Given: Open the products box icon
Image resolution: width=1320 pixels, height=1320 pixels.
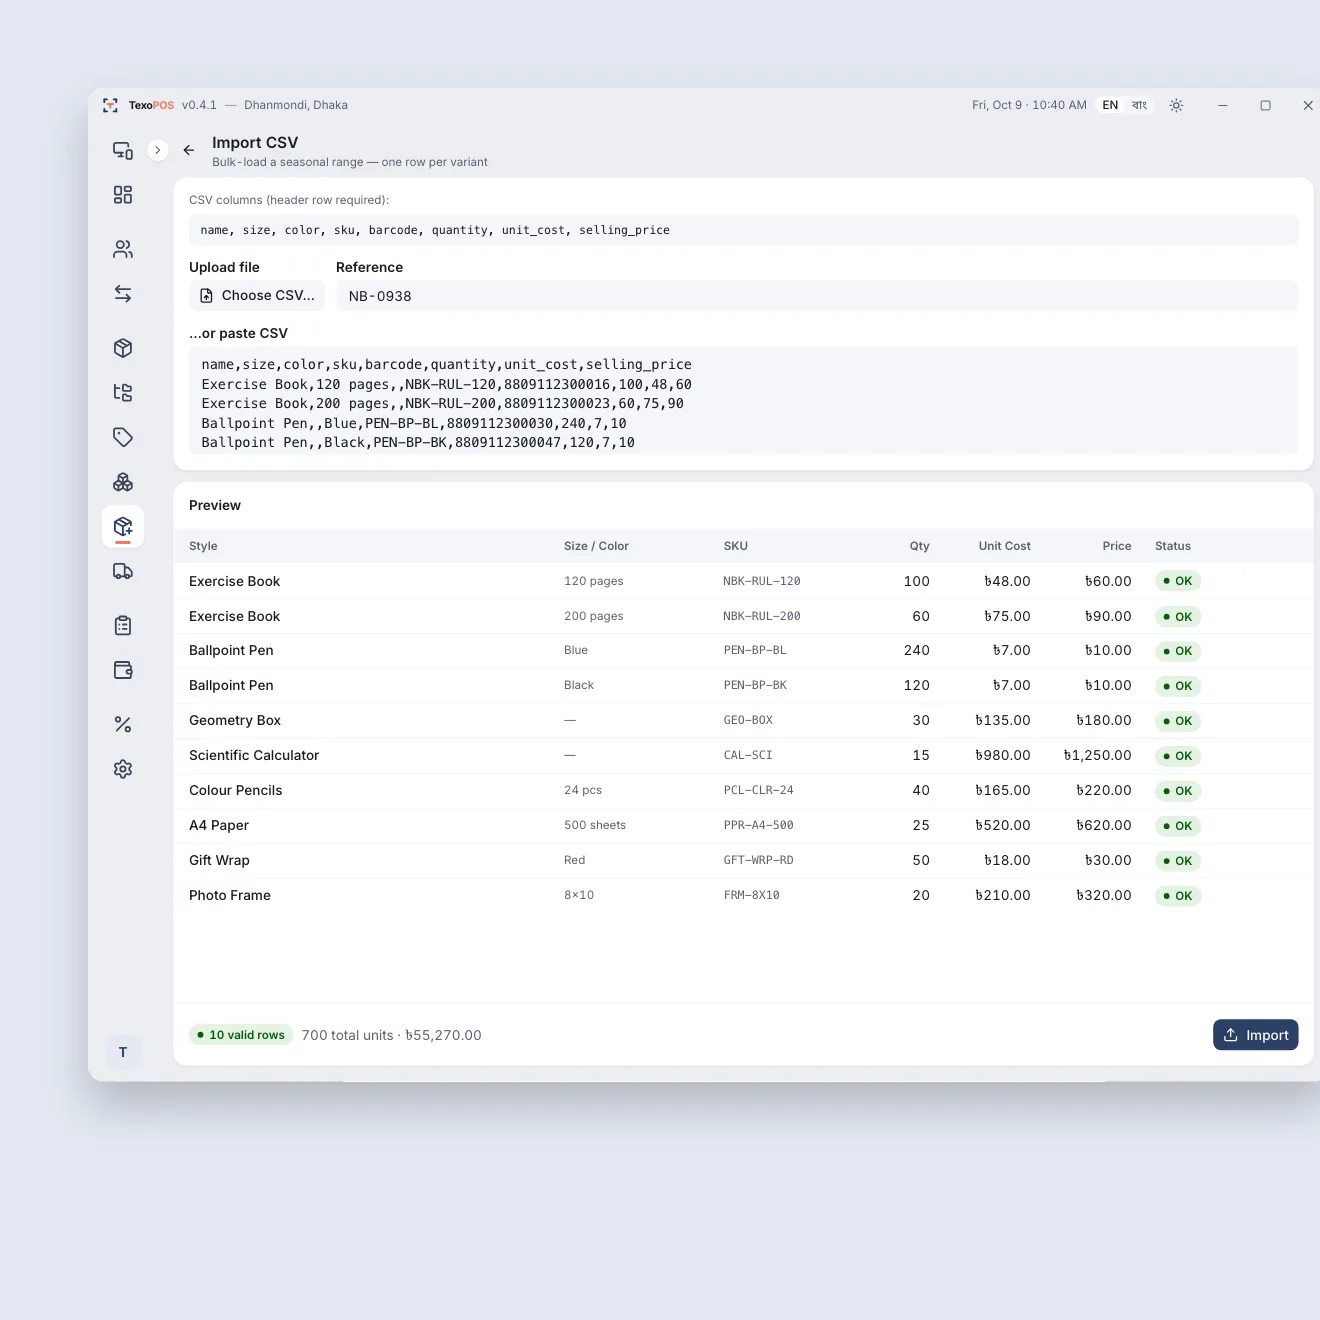Looking at the screenshot, I should tap(123, 348).
